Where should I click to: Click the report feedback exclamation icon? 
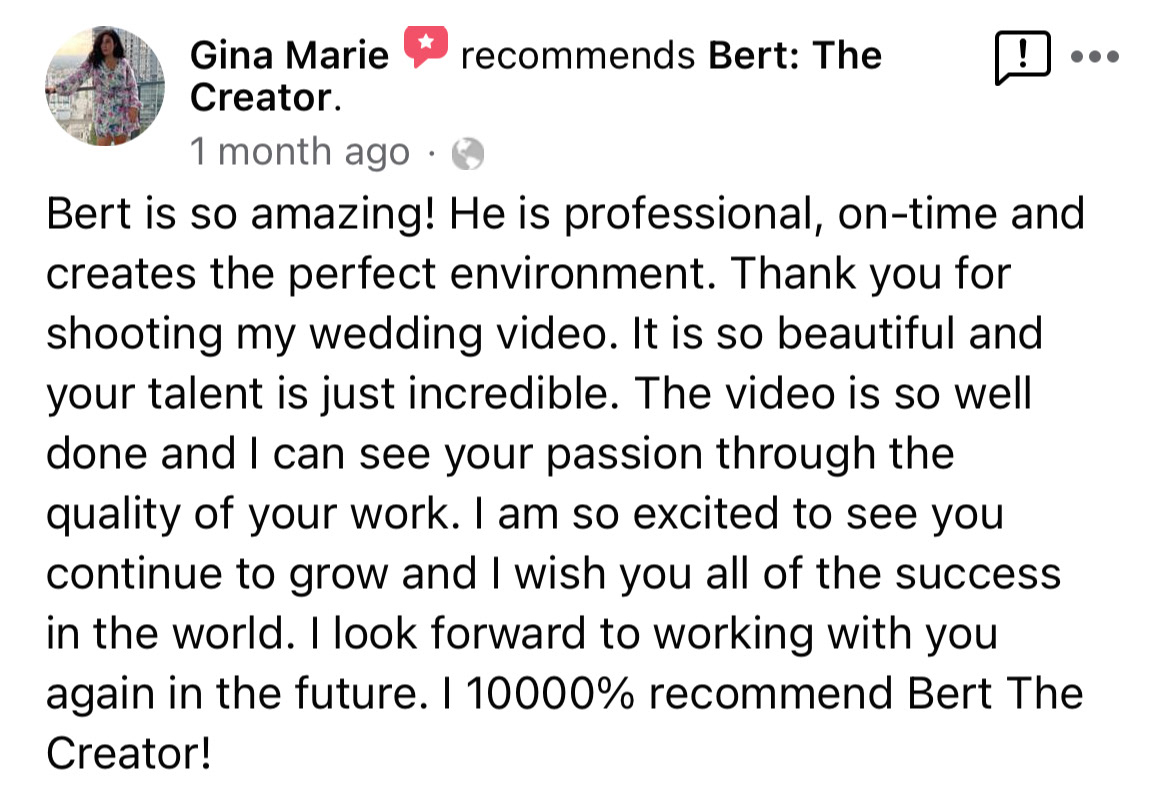(1022, 59)
